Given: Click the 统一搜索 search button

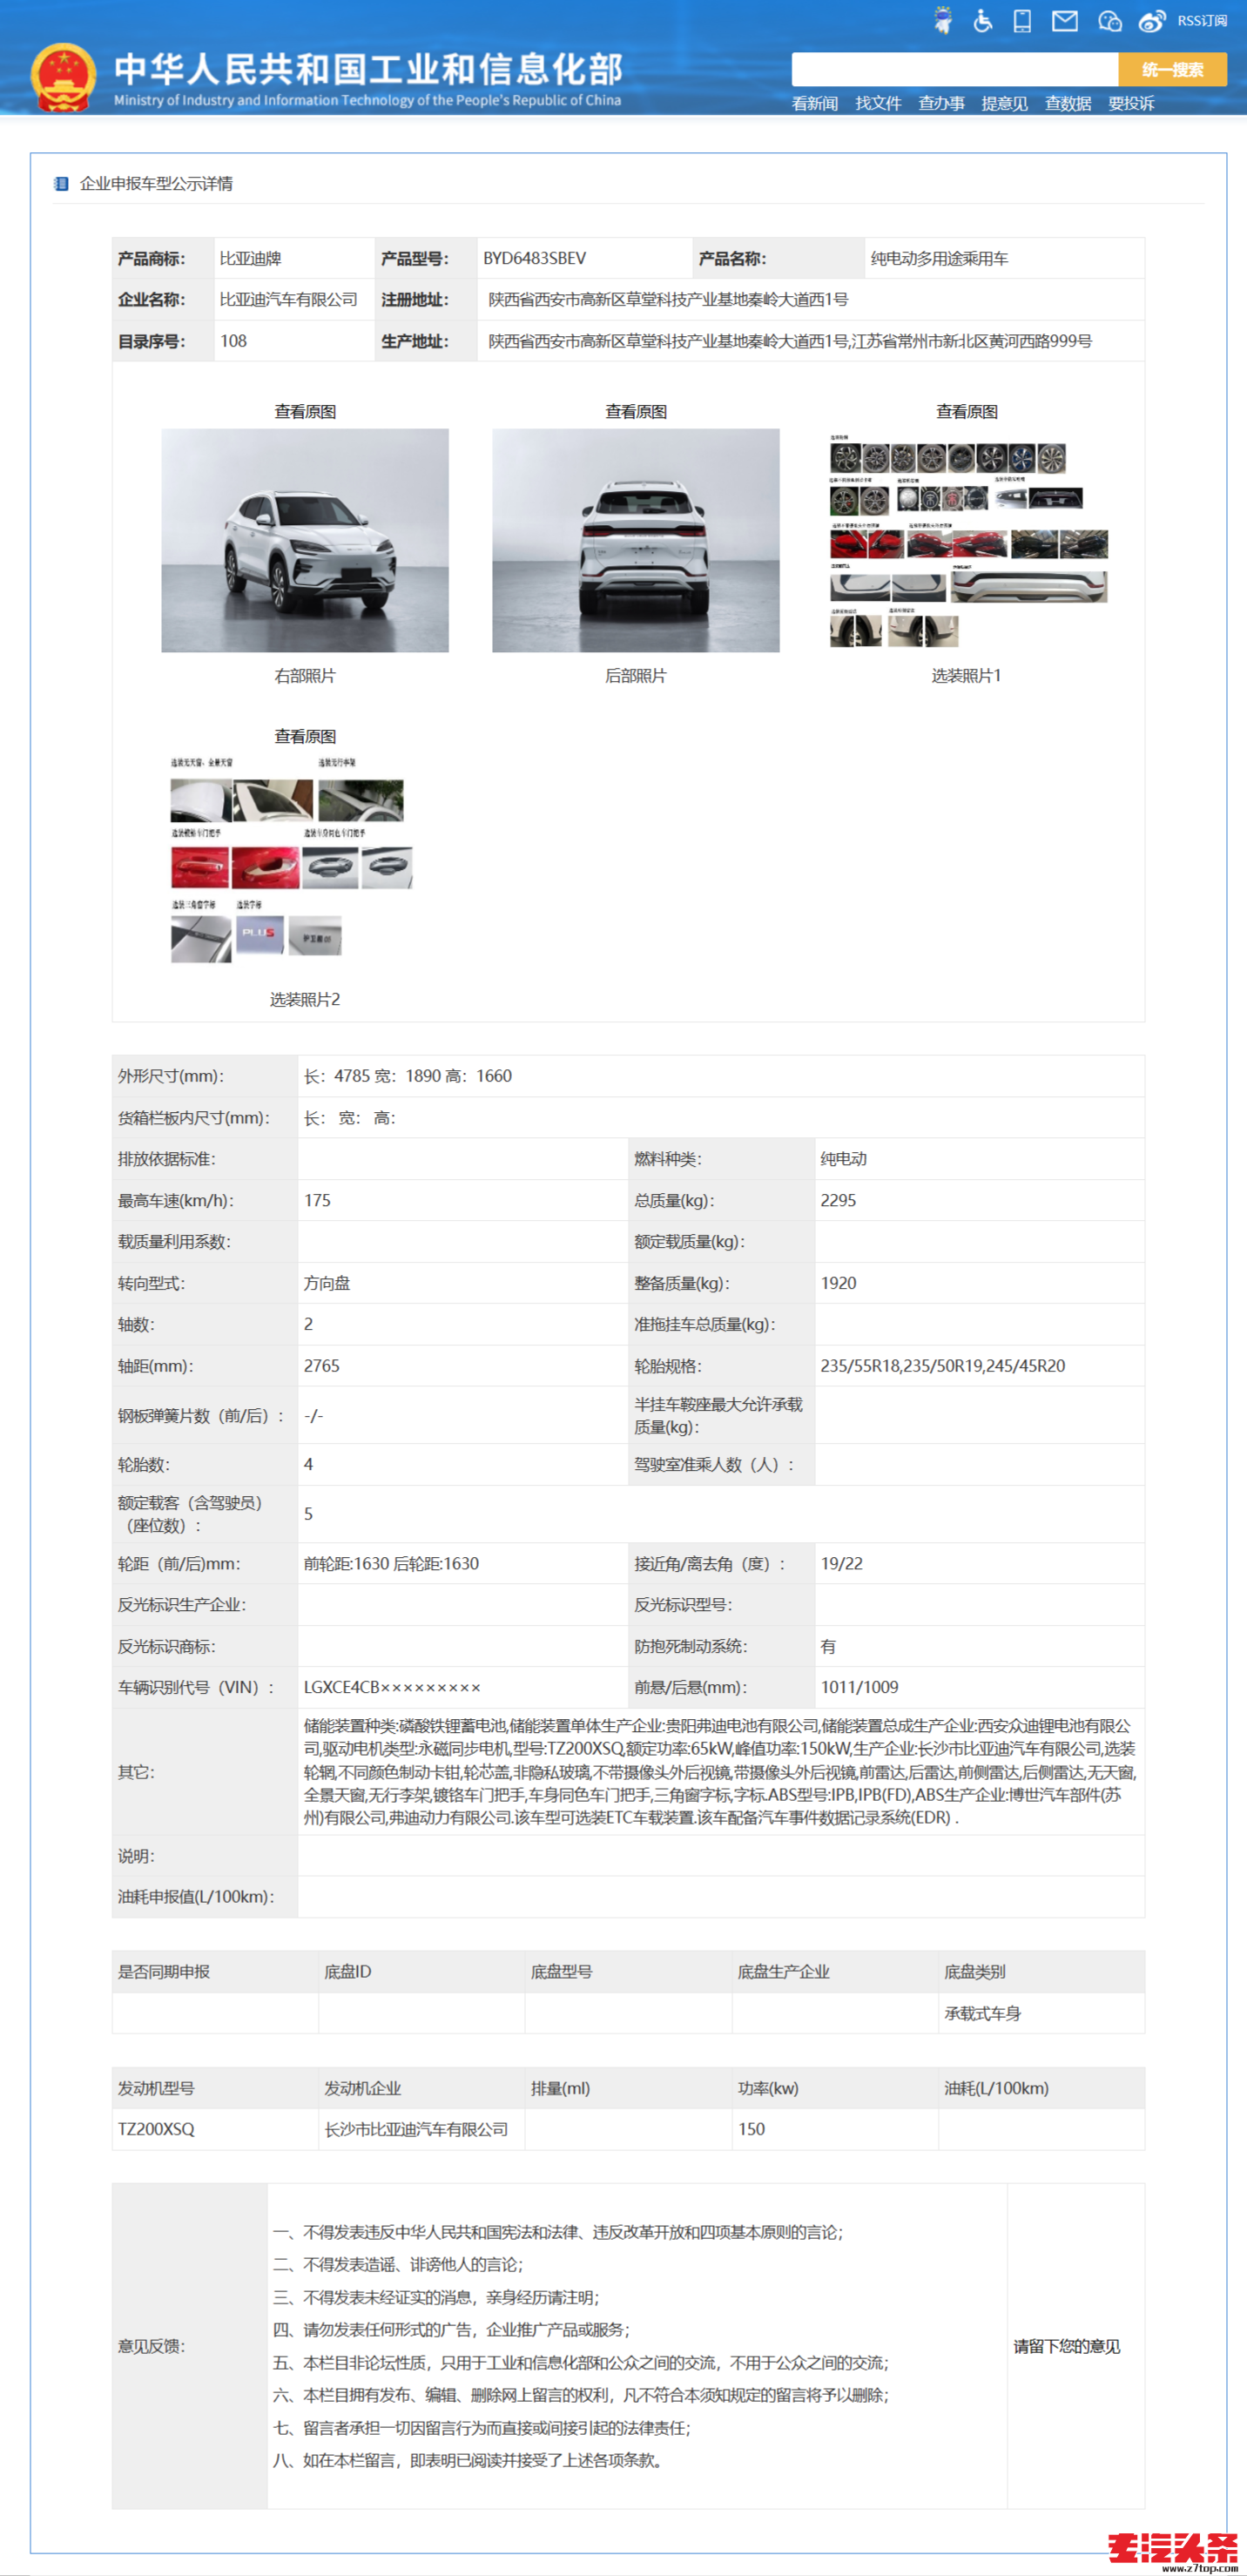Looking at the screenshot, I should (x=1172, y=69).
